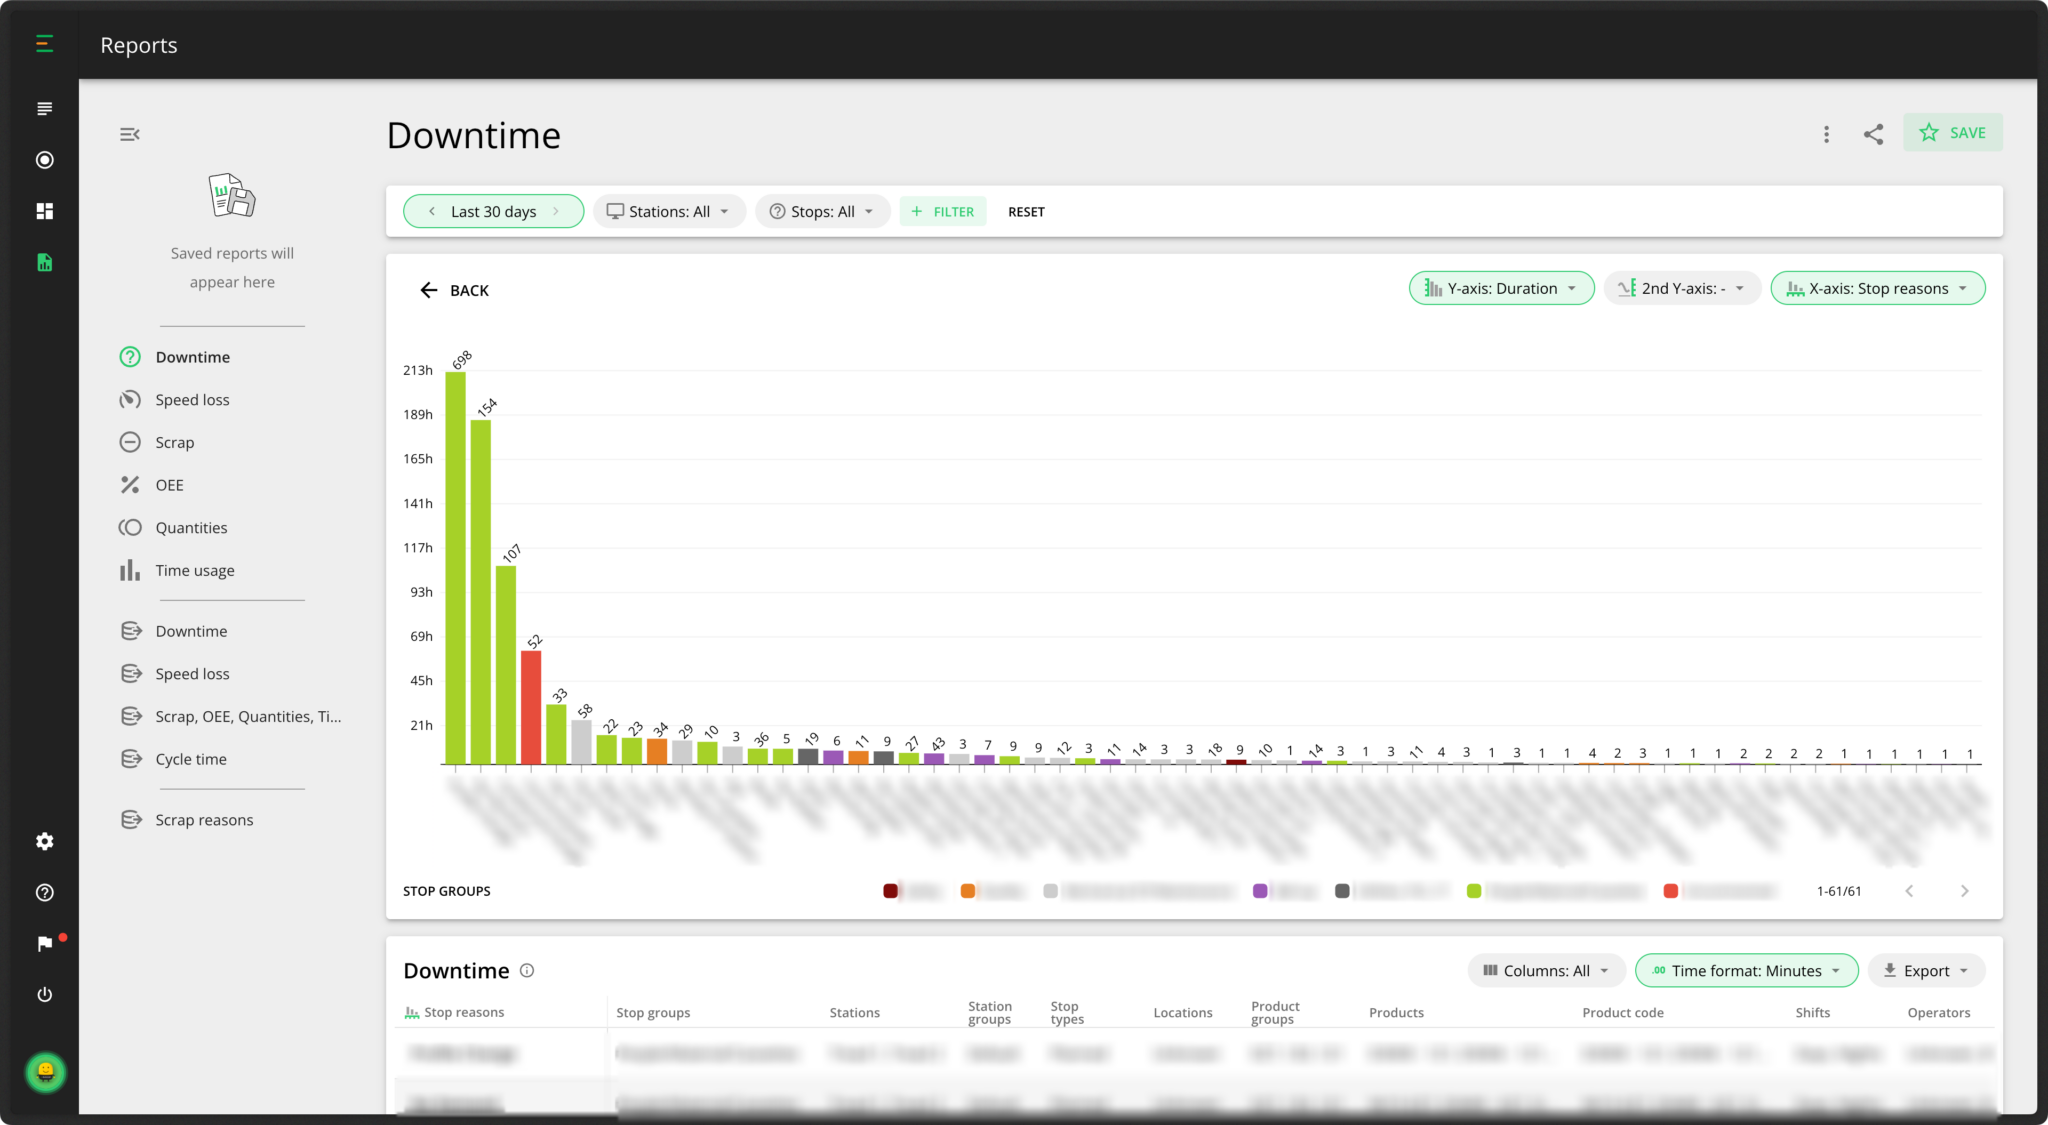Open the Time usage report icon
Viewport: 2048px width, 1125px height.
131,570
